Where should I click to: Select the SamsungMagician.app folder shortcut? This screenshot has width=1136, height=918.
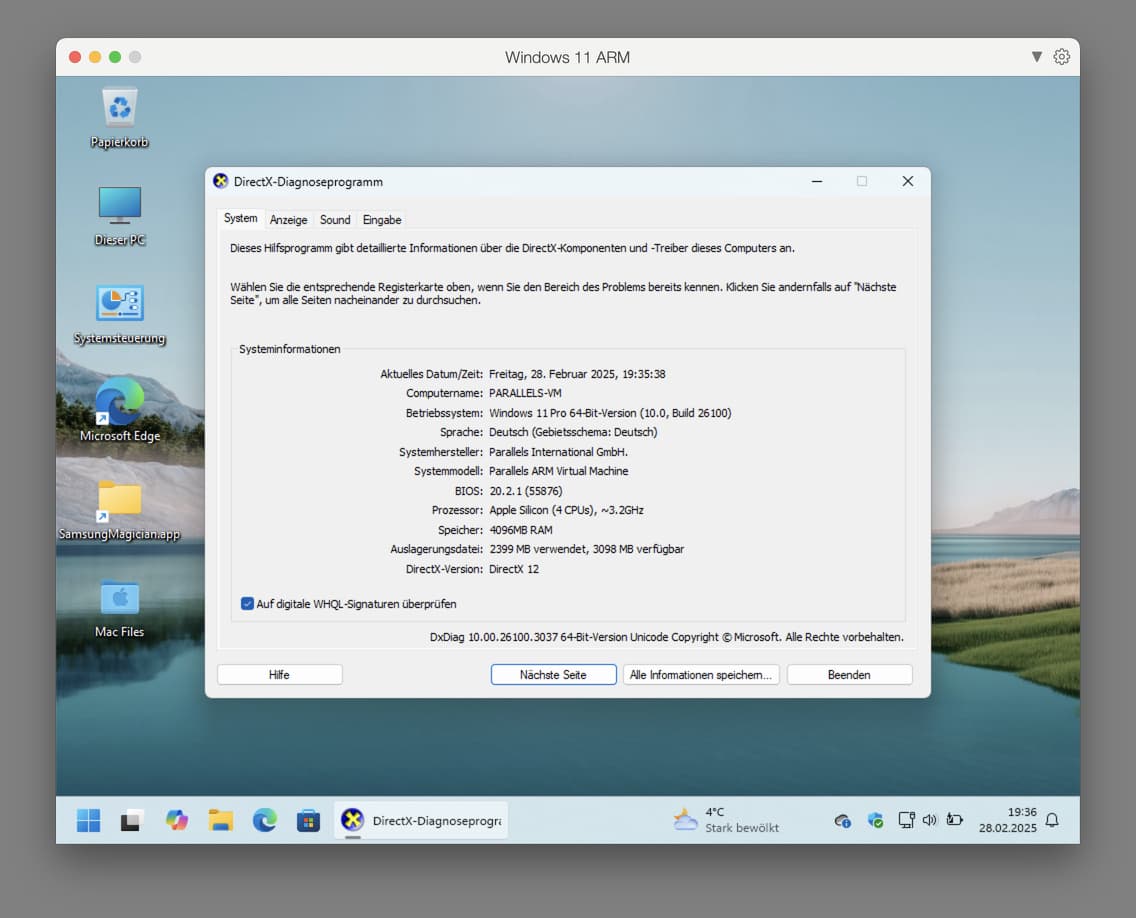[x=120, y=509]
